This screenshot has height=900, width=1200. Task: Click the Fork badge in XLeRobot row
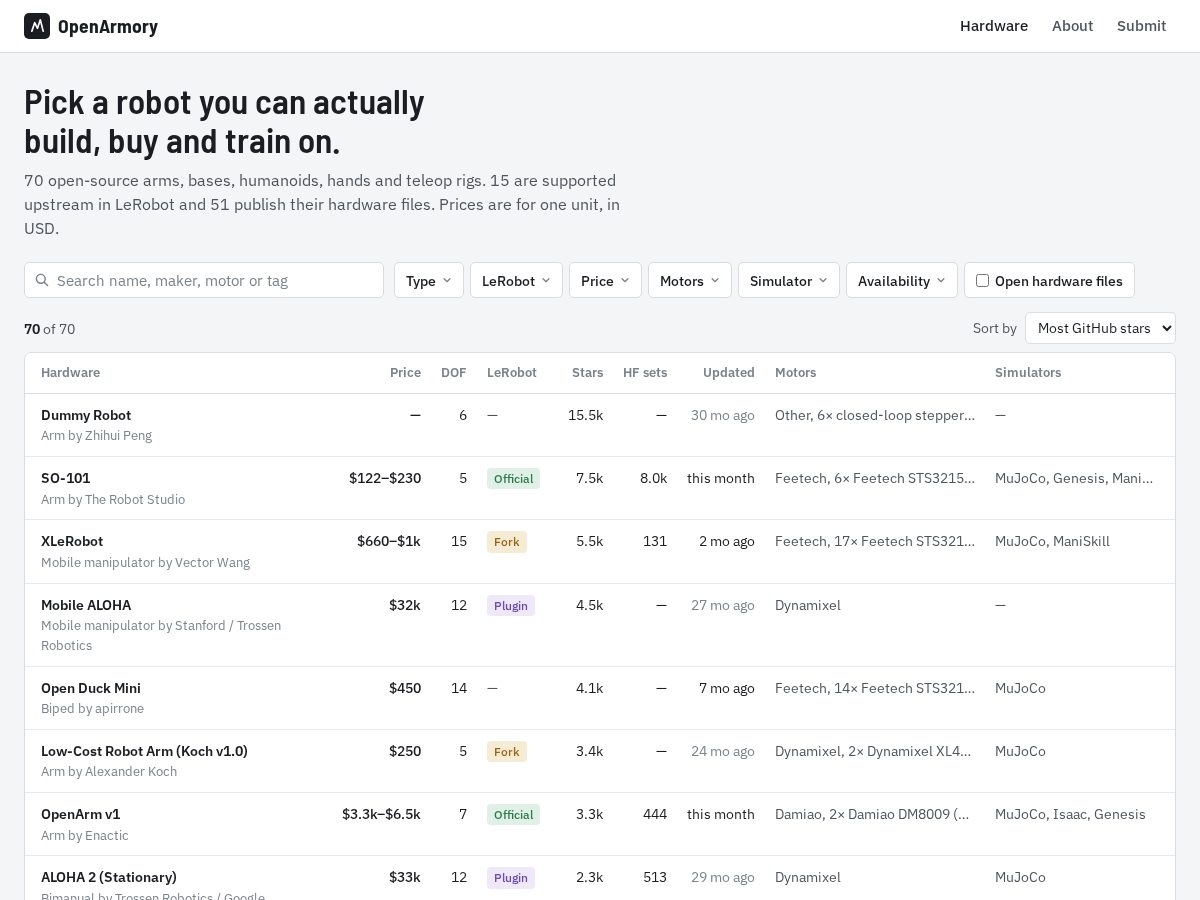(x=507, y=541)
